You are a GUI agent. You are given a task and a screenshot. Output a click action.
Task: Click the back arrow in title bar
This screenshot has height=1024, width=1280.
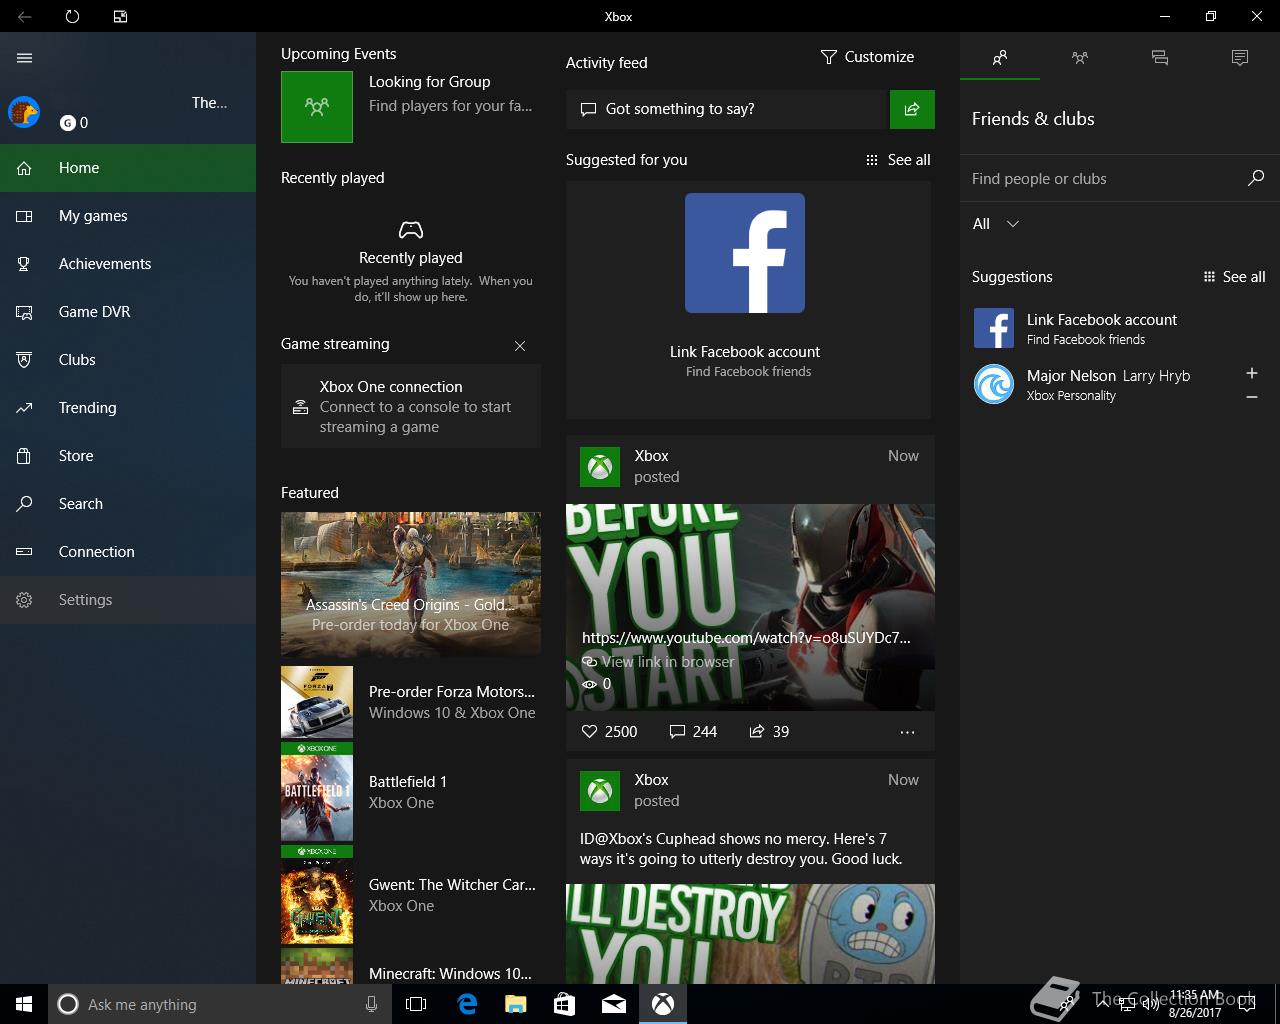24,16
